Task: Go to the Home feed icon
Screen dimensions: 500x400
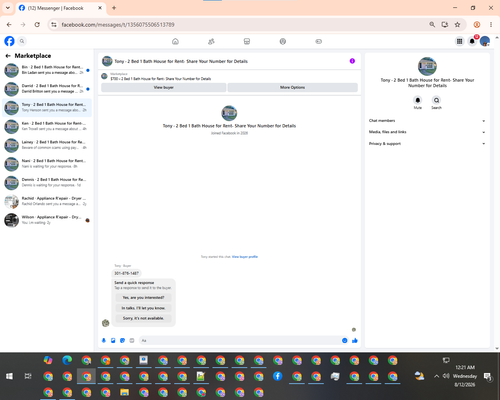Action: (x=175, y=41)
